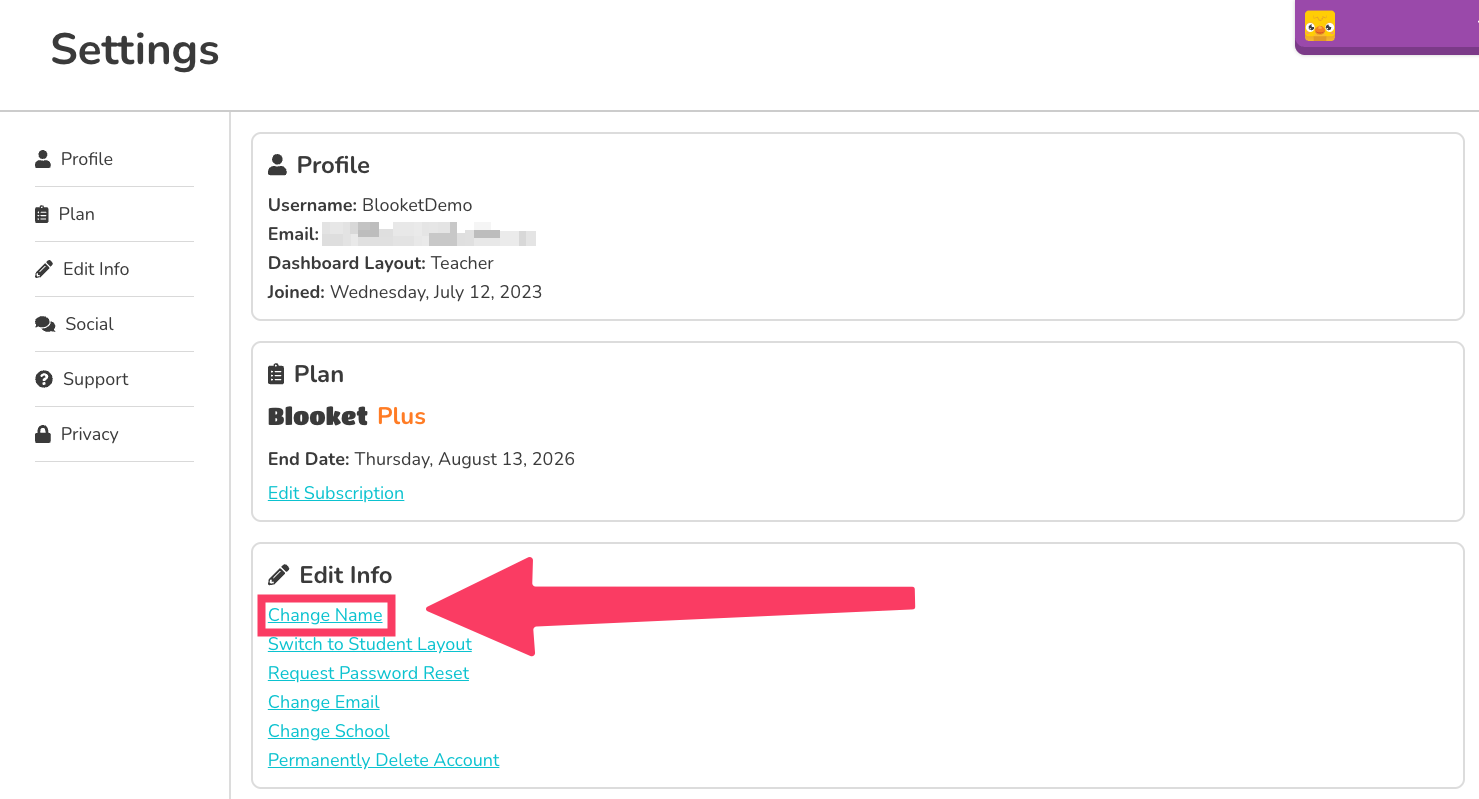Screen dimensions: 1479x799
Task: Click the chick avatar icon in purple banner
Action: (1320, 26)
